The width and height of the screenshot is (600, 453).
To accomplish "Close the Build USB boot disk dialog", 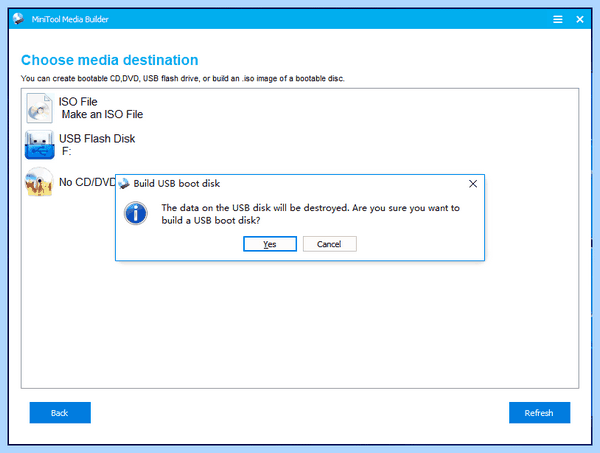I will [473, 184].
